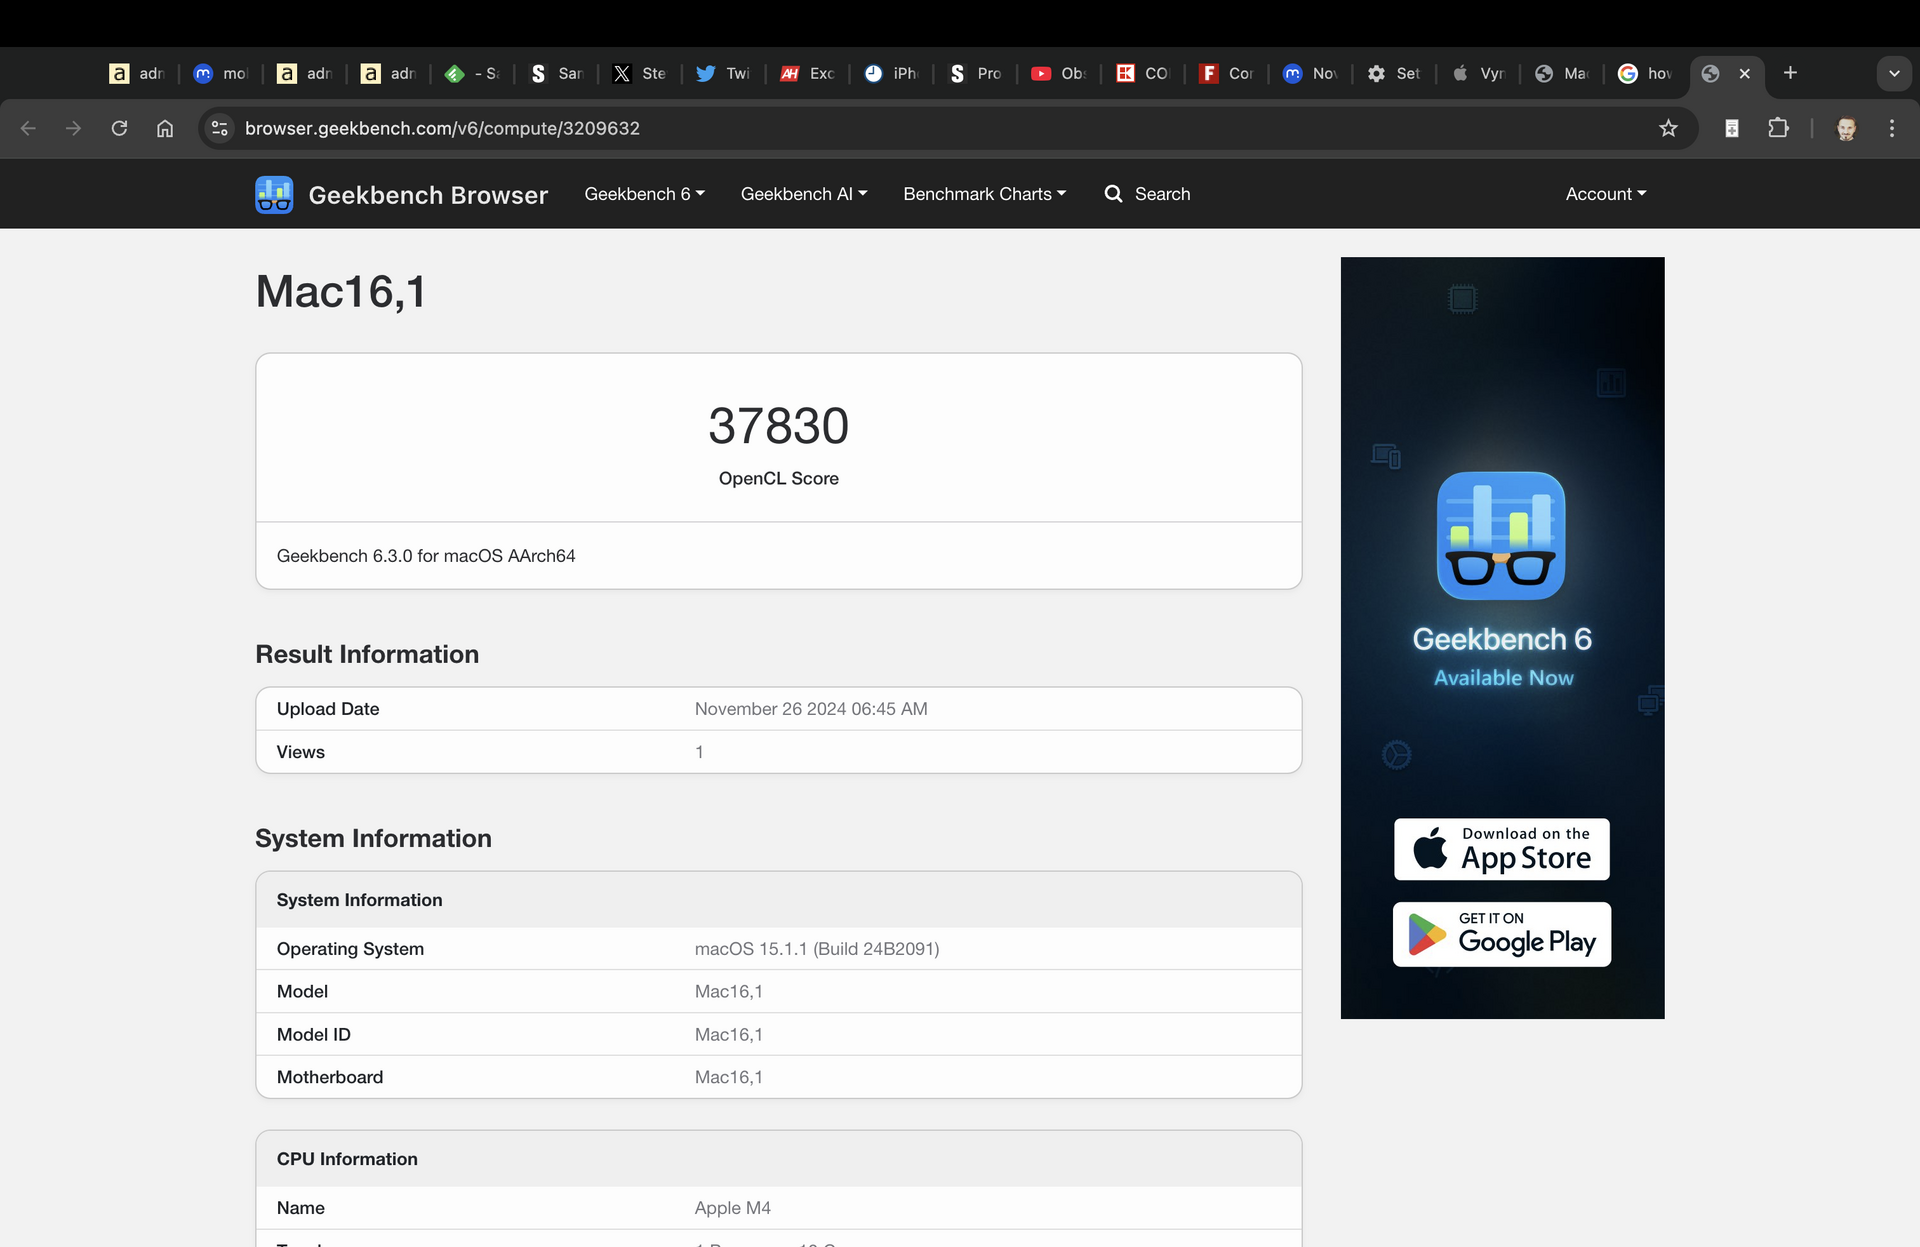Click the site information icon in address bar
This screenshot has height=1247, width=1920.
click(x=220, y=128)
